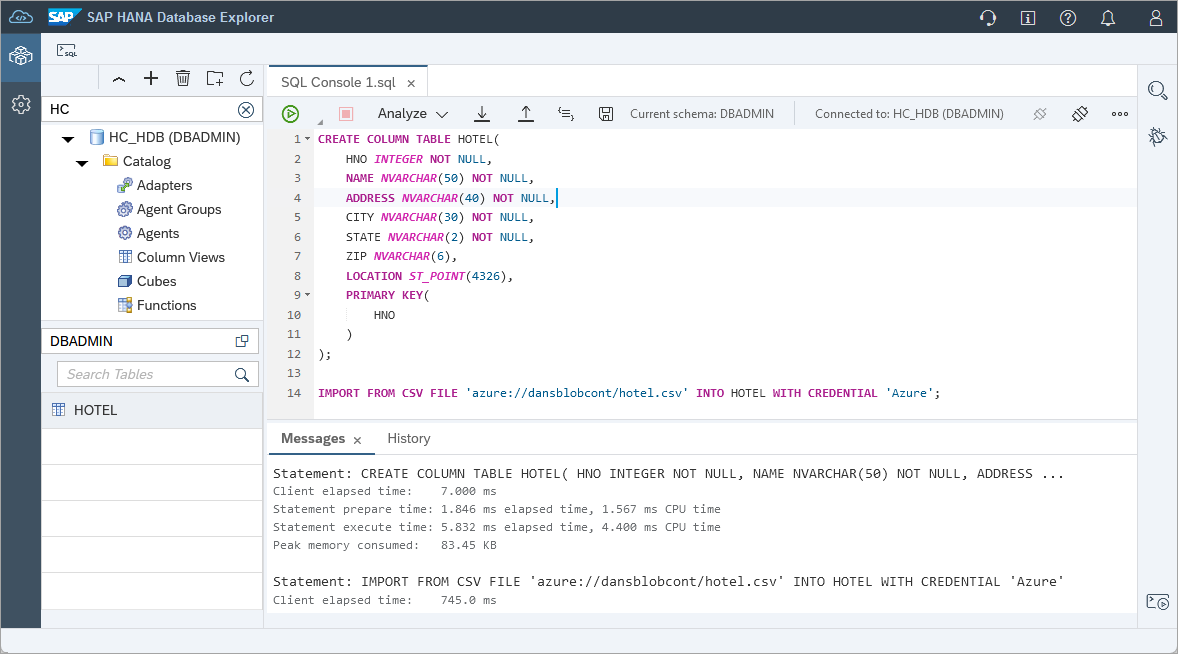Click the stop execution red square
1178x654 pixels.
pos(346,114)
